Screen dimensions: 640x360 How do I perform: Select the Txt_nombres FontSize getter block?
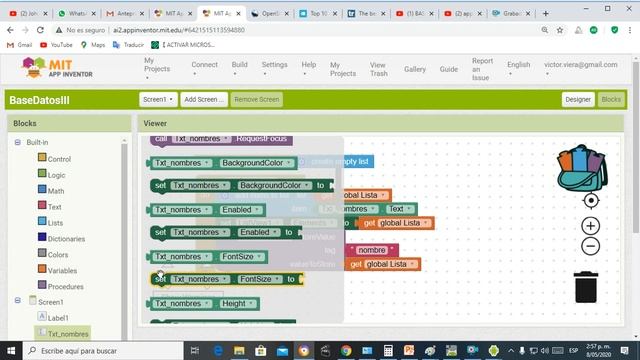coord(207,257)
